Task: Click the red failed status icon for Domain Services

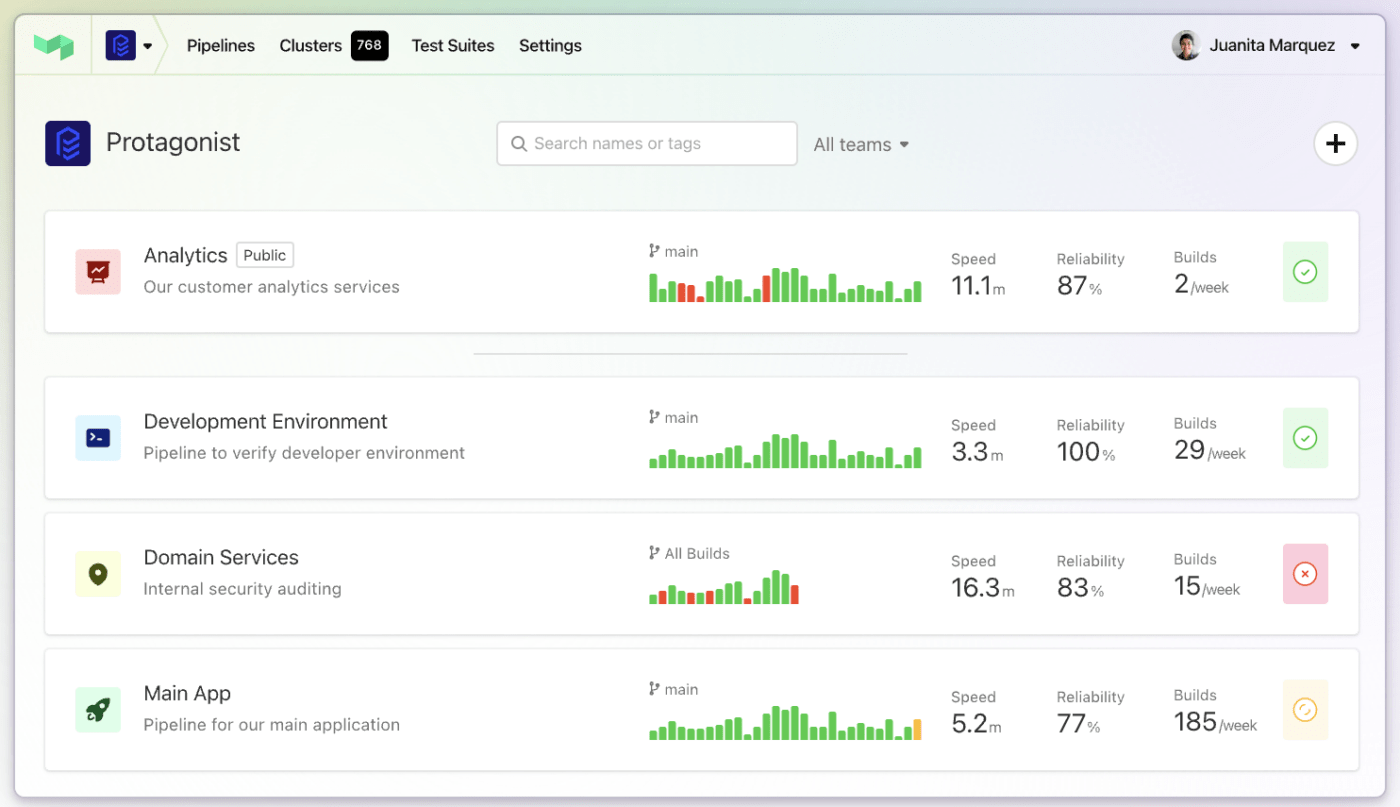Action: 1305,573
